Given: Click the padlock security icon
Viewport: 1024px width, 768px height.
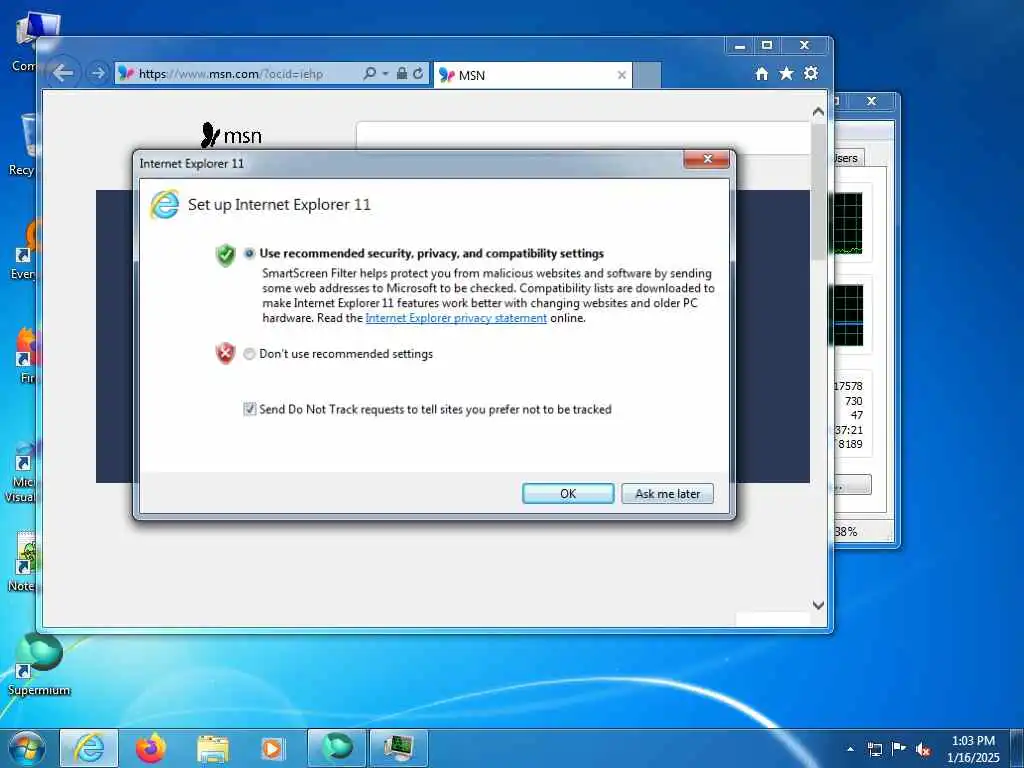Looking at the screenshot, I should coord(402,73).
